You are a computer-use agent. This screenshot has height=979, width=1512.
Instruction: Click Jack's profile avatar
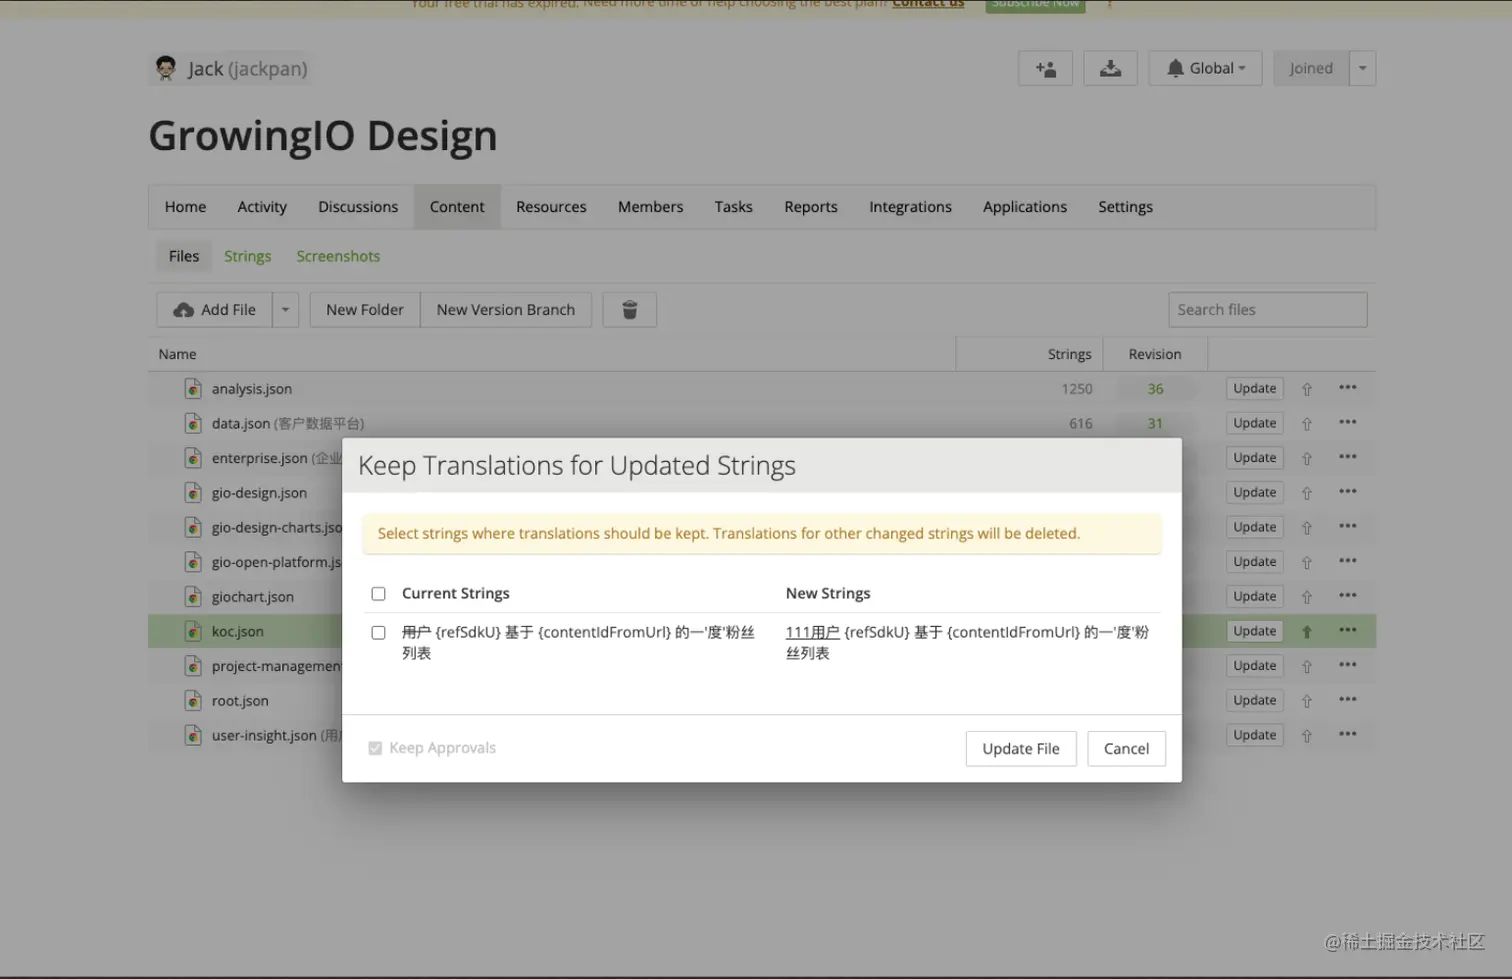(166, 68)
